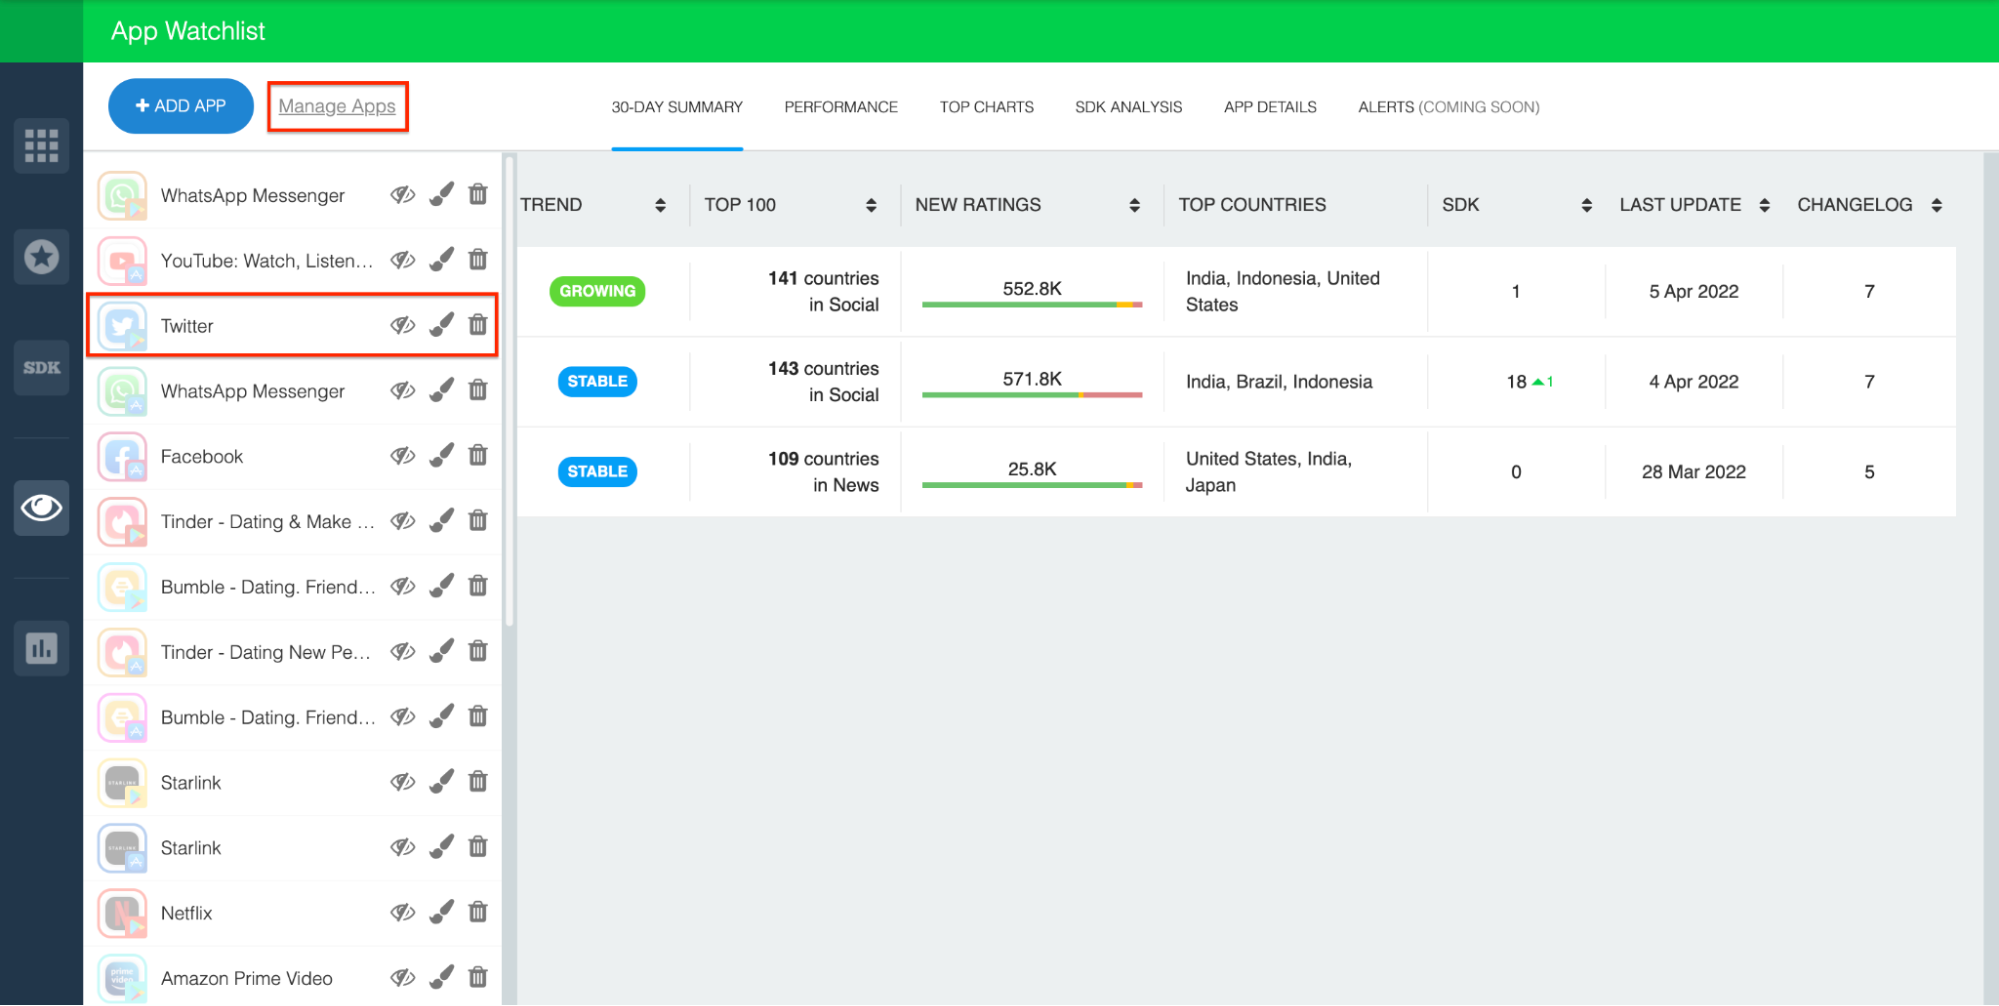Switch to the PERFORMANCE tab
The image size is (1999, 1006).
tap(841, 107)
